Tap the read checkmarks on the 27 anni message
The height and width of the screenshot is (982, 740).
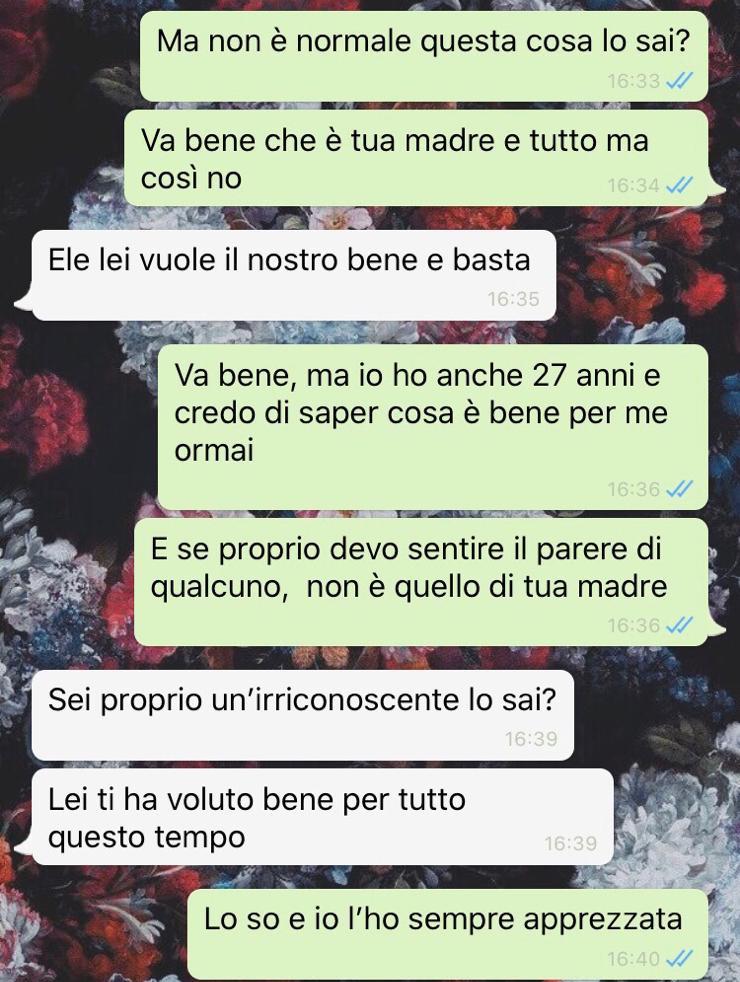(680, 488)
